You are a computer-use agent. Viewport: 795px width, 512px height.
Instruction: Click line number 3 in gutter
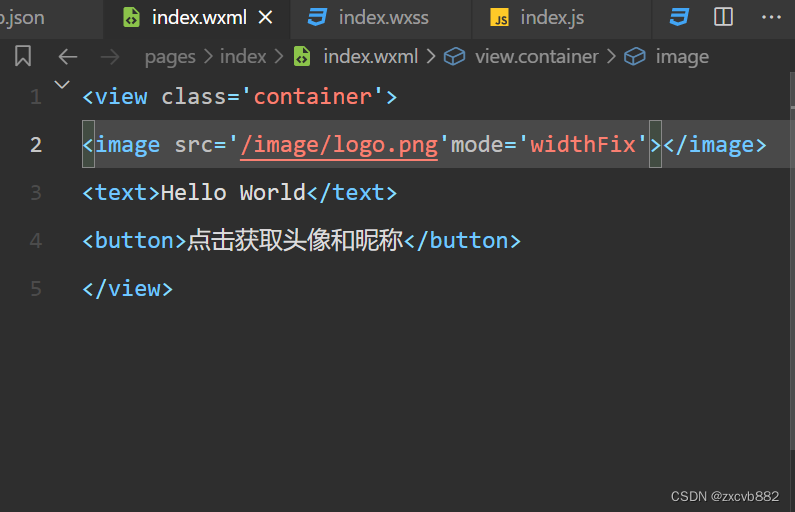pos(35,193)
